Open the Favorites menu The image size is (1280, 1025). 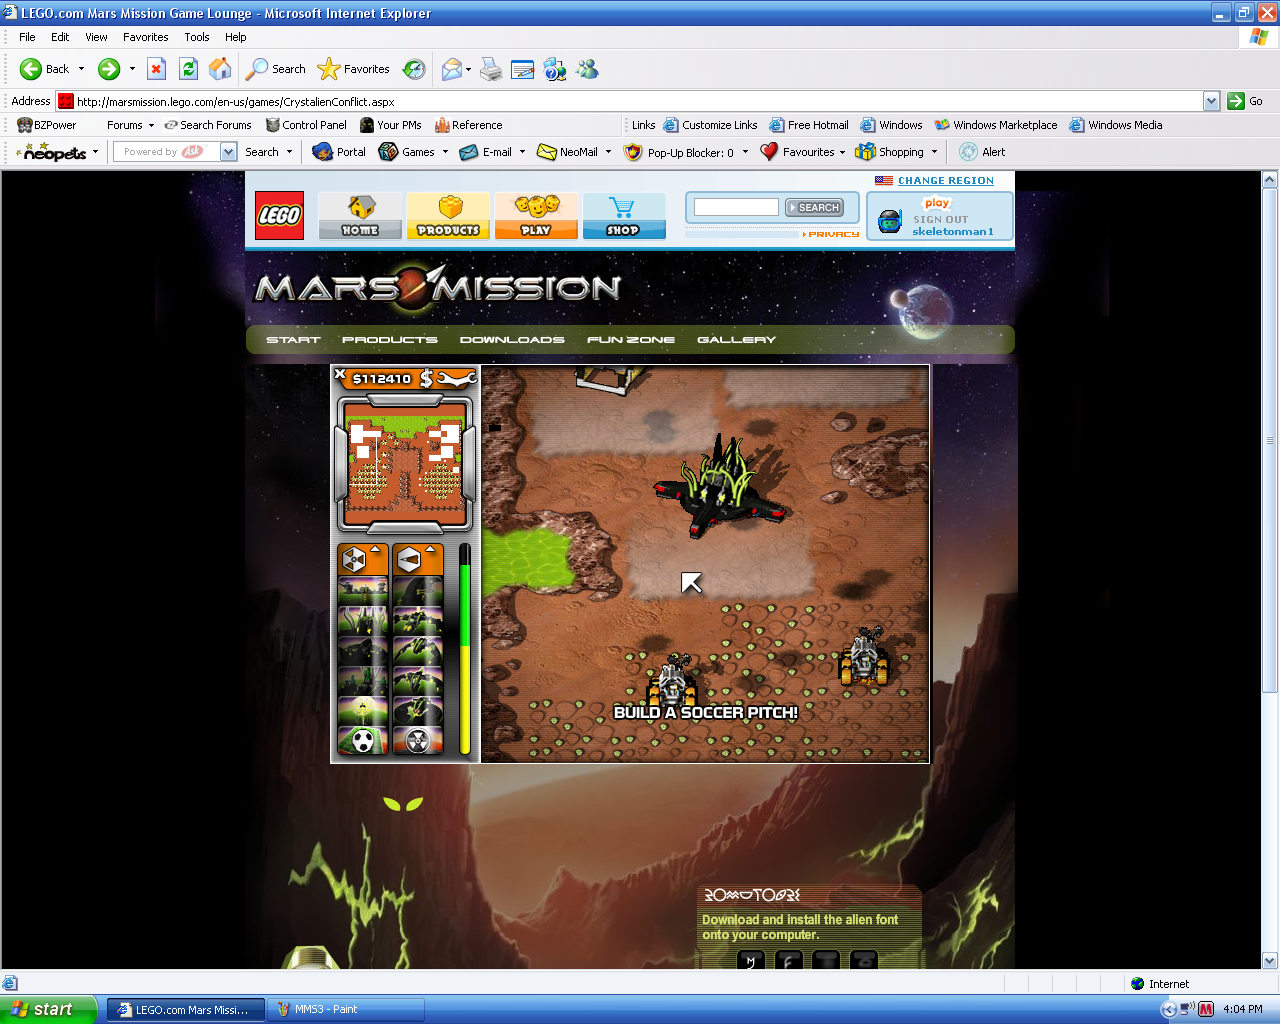146,37
